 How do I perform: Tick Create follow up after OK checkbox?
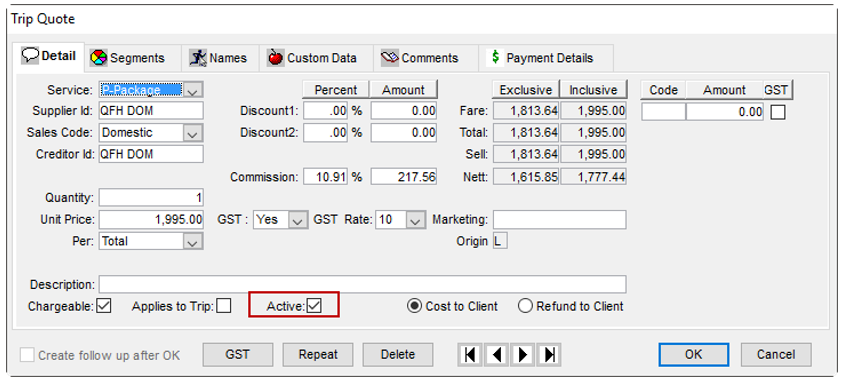click(x=27, y=355)
